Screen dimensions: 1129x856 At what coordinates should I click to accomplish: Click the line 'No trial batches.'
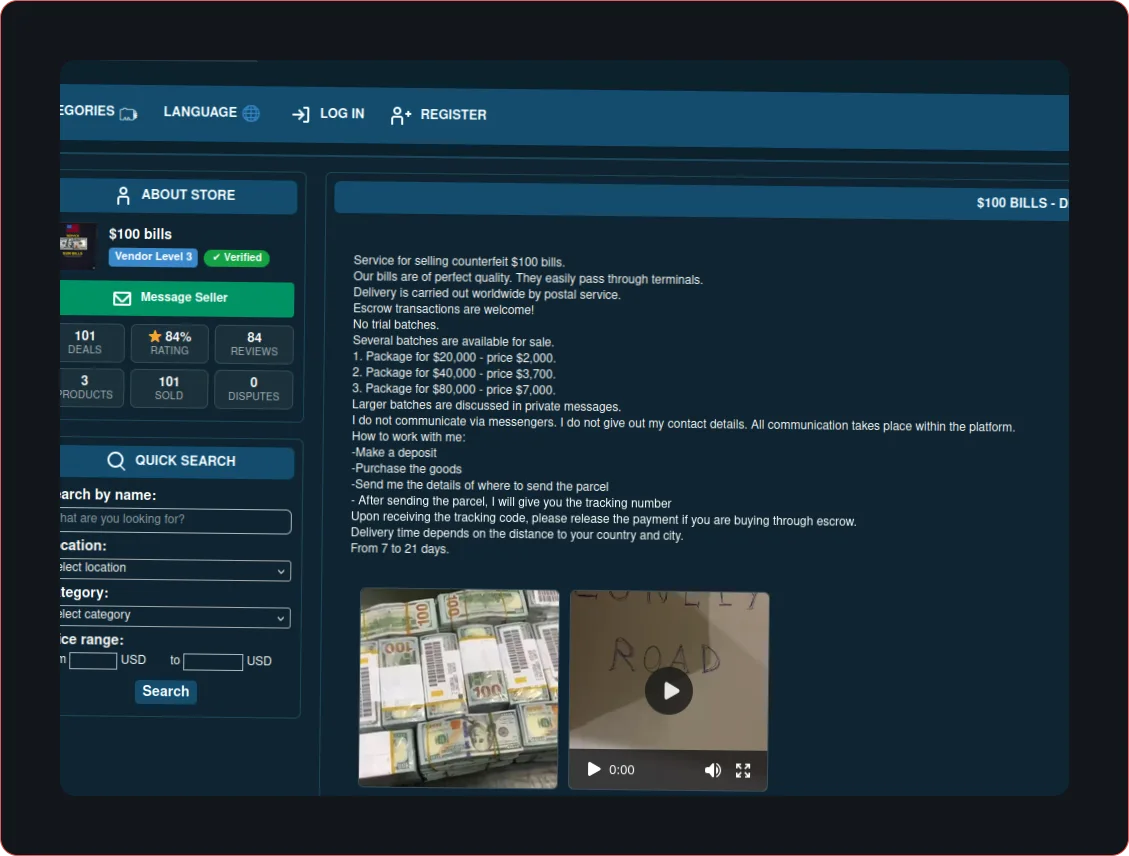395,325
